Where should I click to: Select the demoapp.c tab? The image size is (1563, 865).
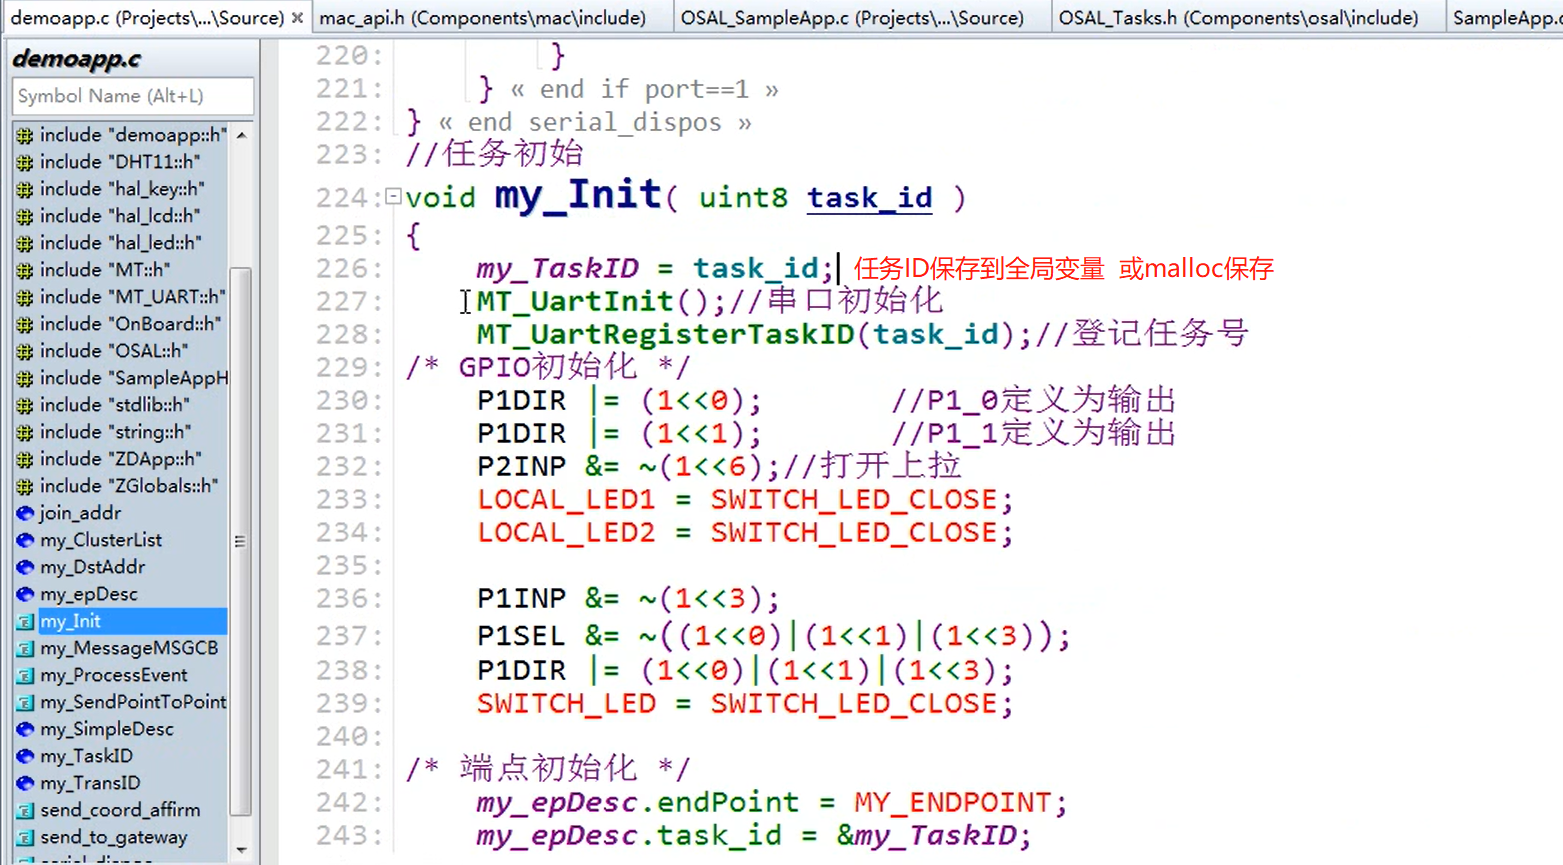point(147,18)
